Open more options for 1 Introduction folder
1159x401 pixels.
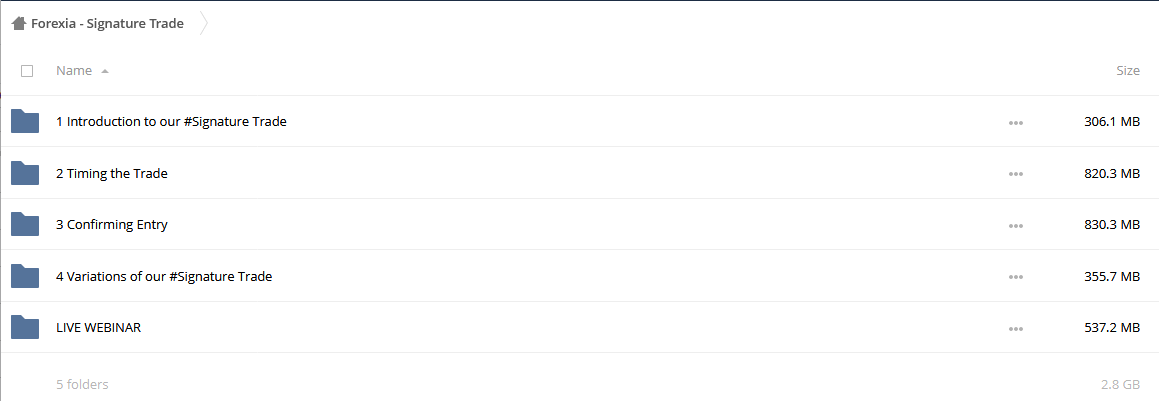(1016, 123)
